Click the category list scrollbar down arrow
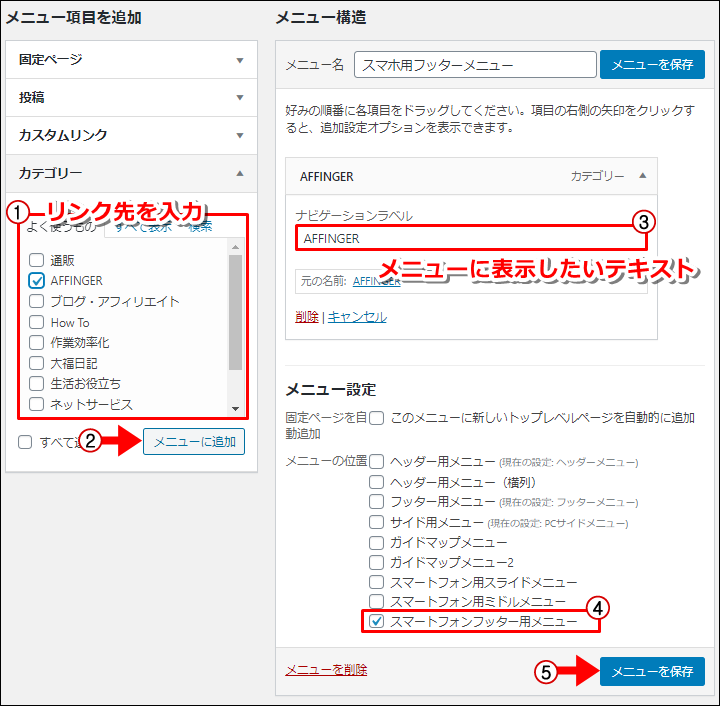 [235, 409]
